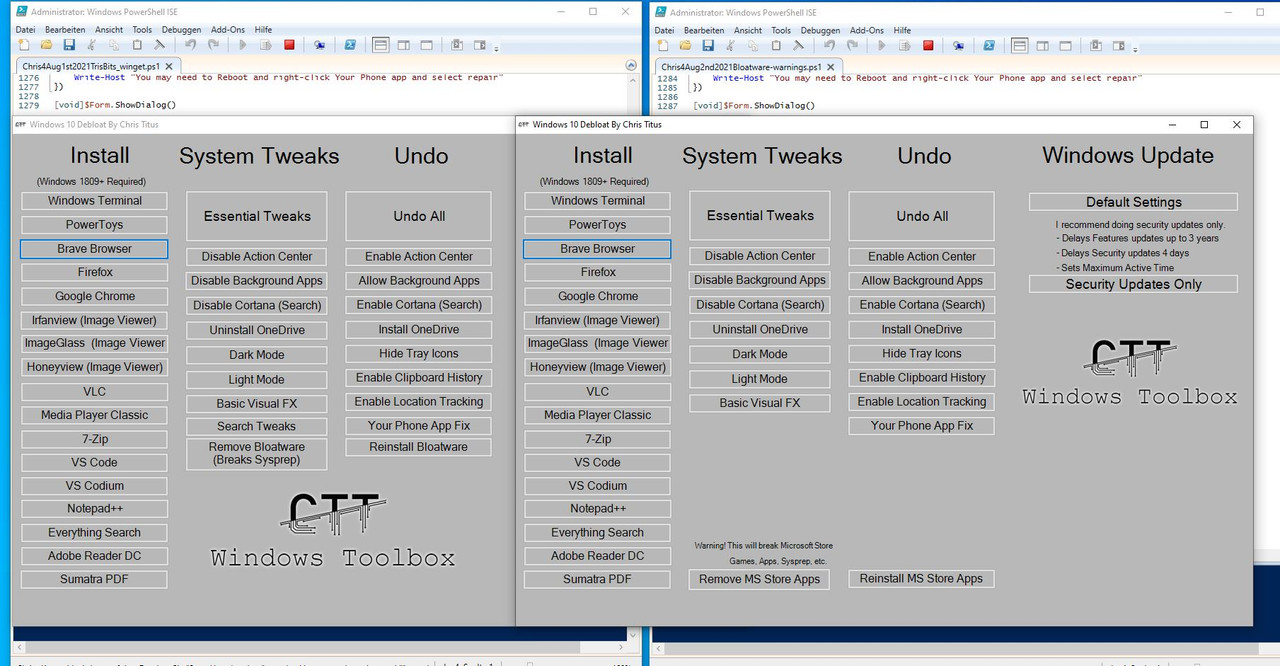Click New script icon in left ISE window
The height and width of the screenshot is (666, 1280).
24,45
